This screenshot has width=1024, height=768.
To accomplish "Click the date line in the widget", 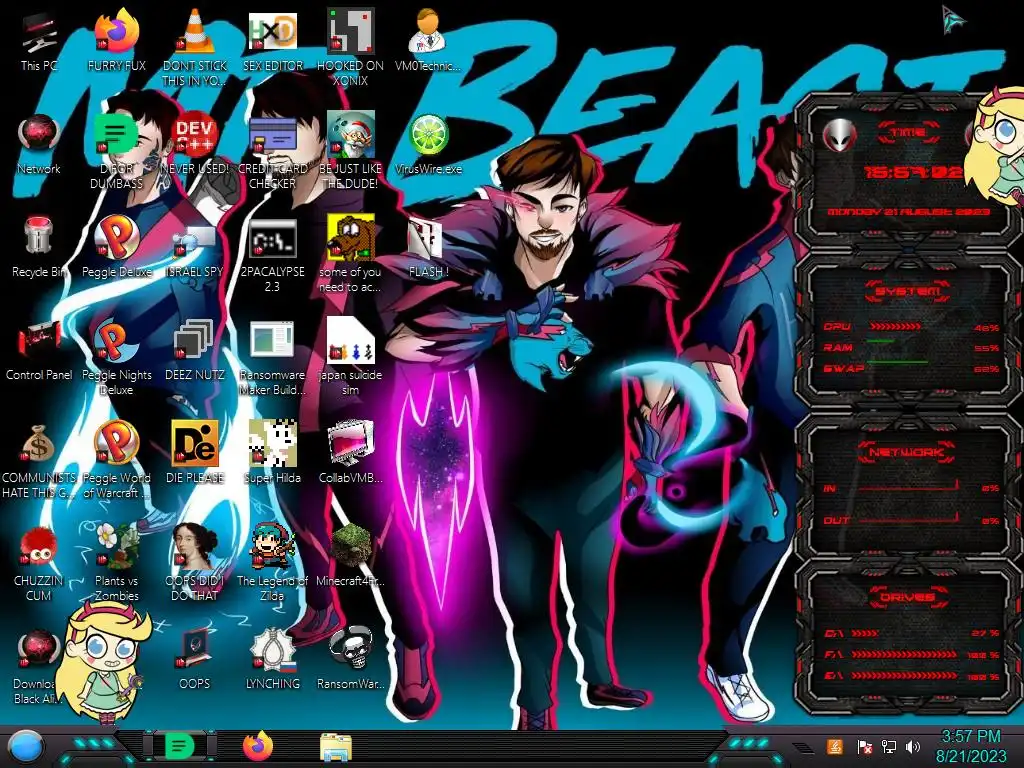I will tap(909, 212).
